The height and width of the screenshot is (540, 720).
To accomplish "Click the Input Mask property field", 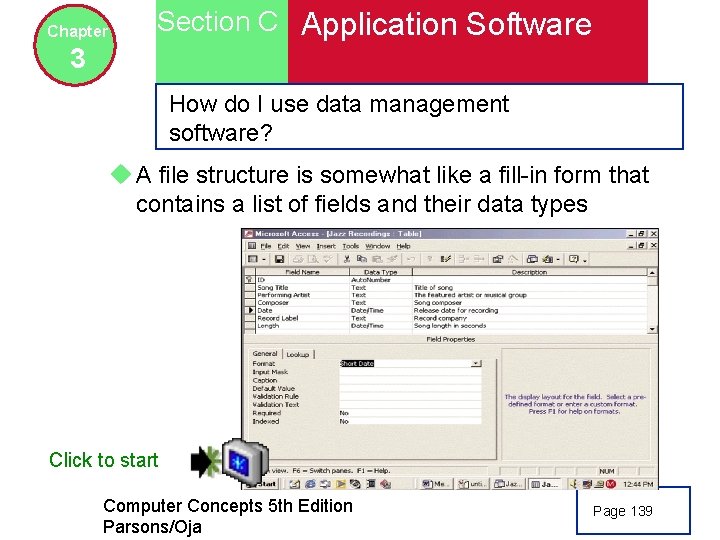I will [x=411, y=372].
